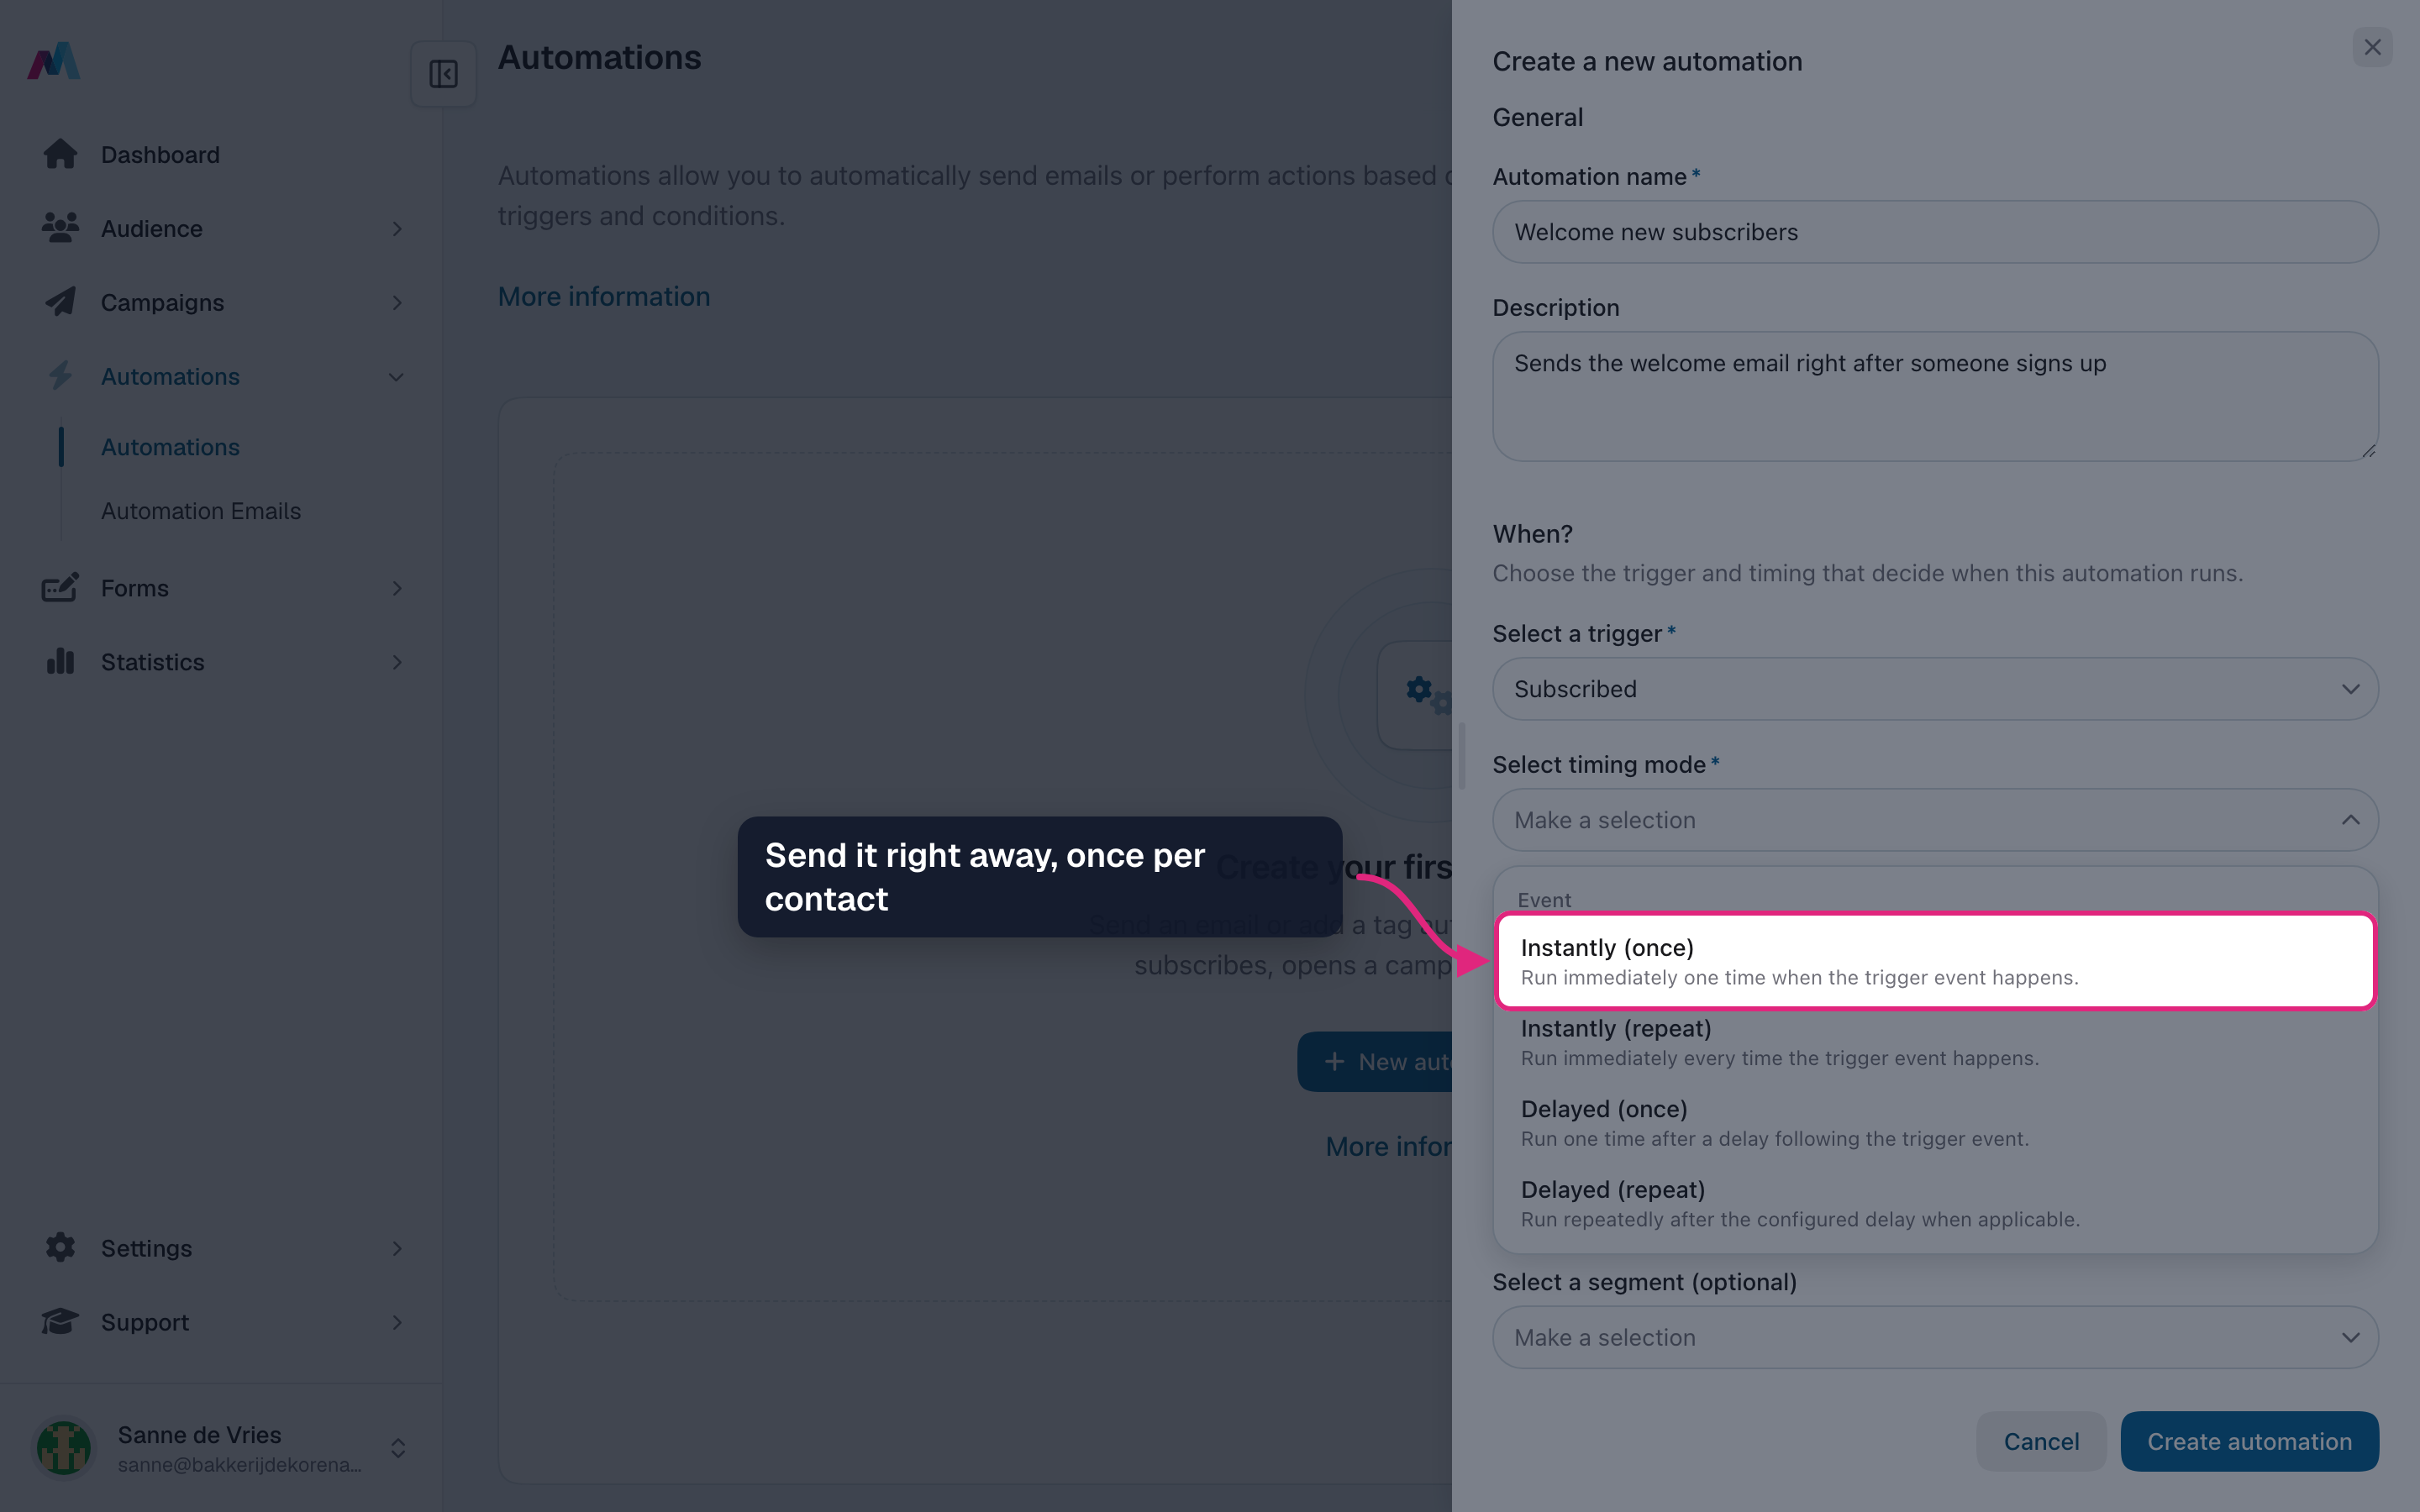Open the Select a segment dropdown
This screenshot has width=2420, height=1512.
1935,1337
